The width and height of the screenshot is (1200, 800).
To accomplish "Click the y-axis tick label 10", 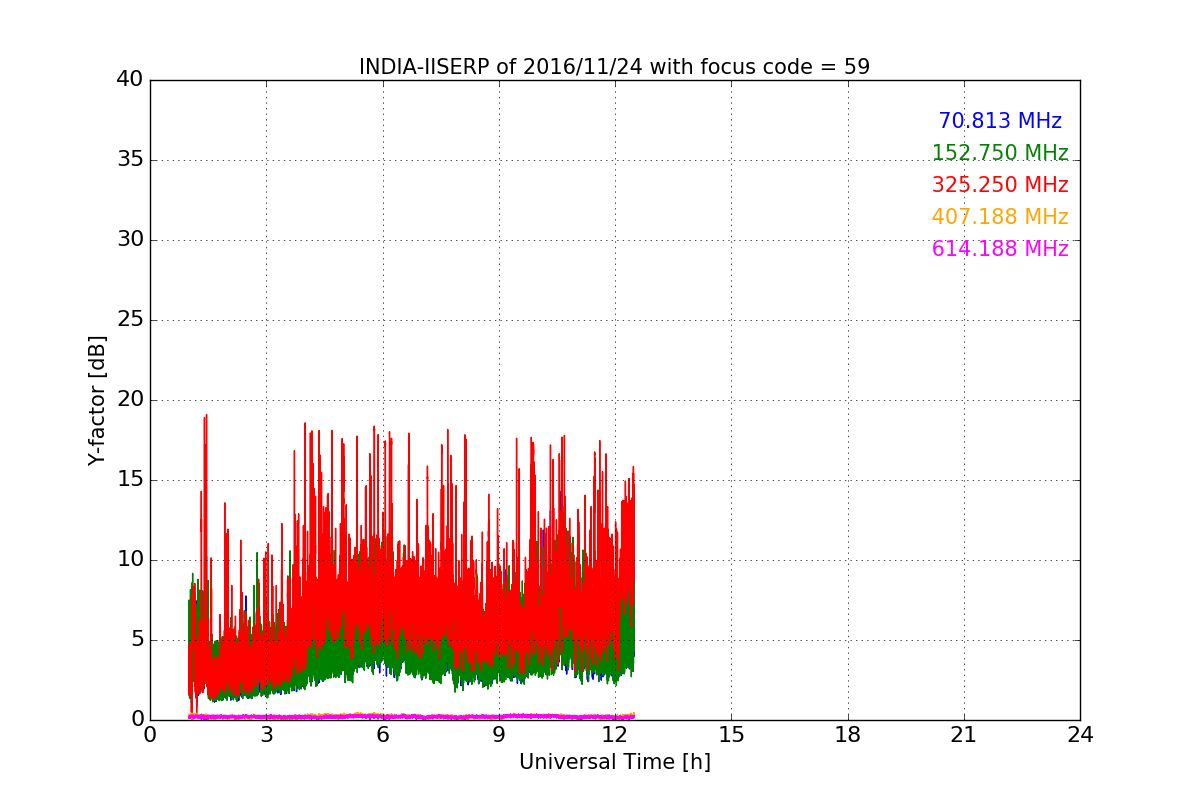I will (x=130, y=560).
